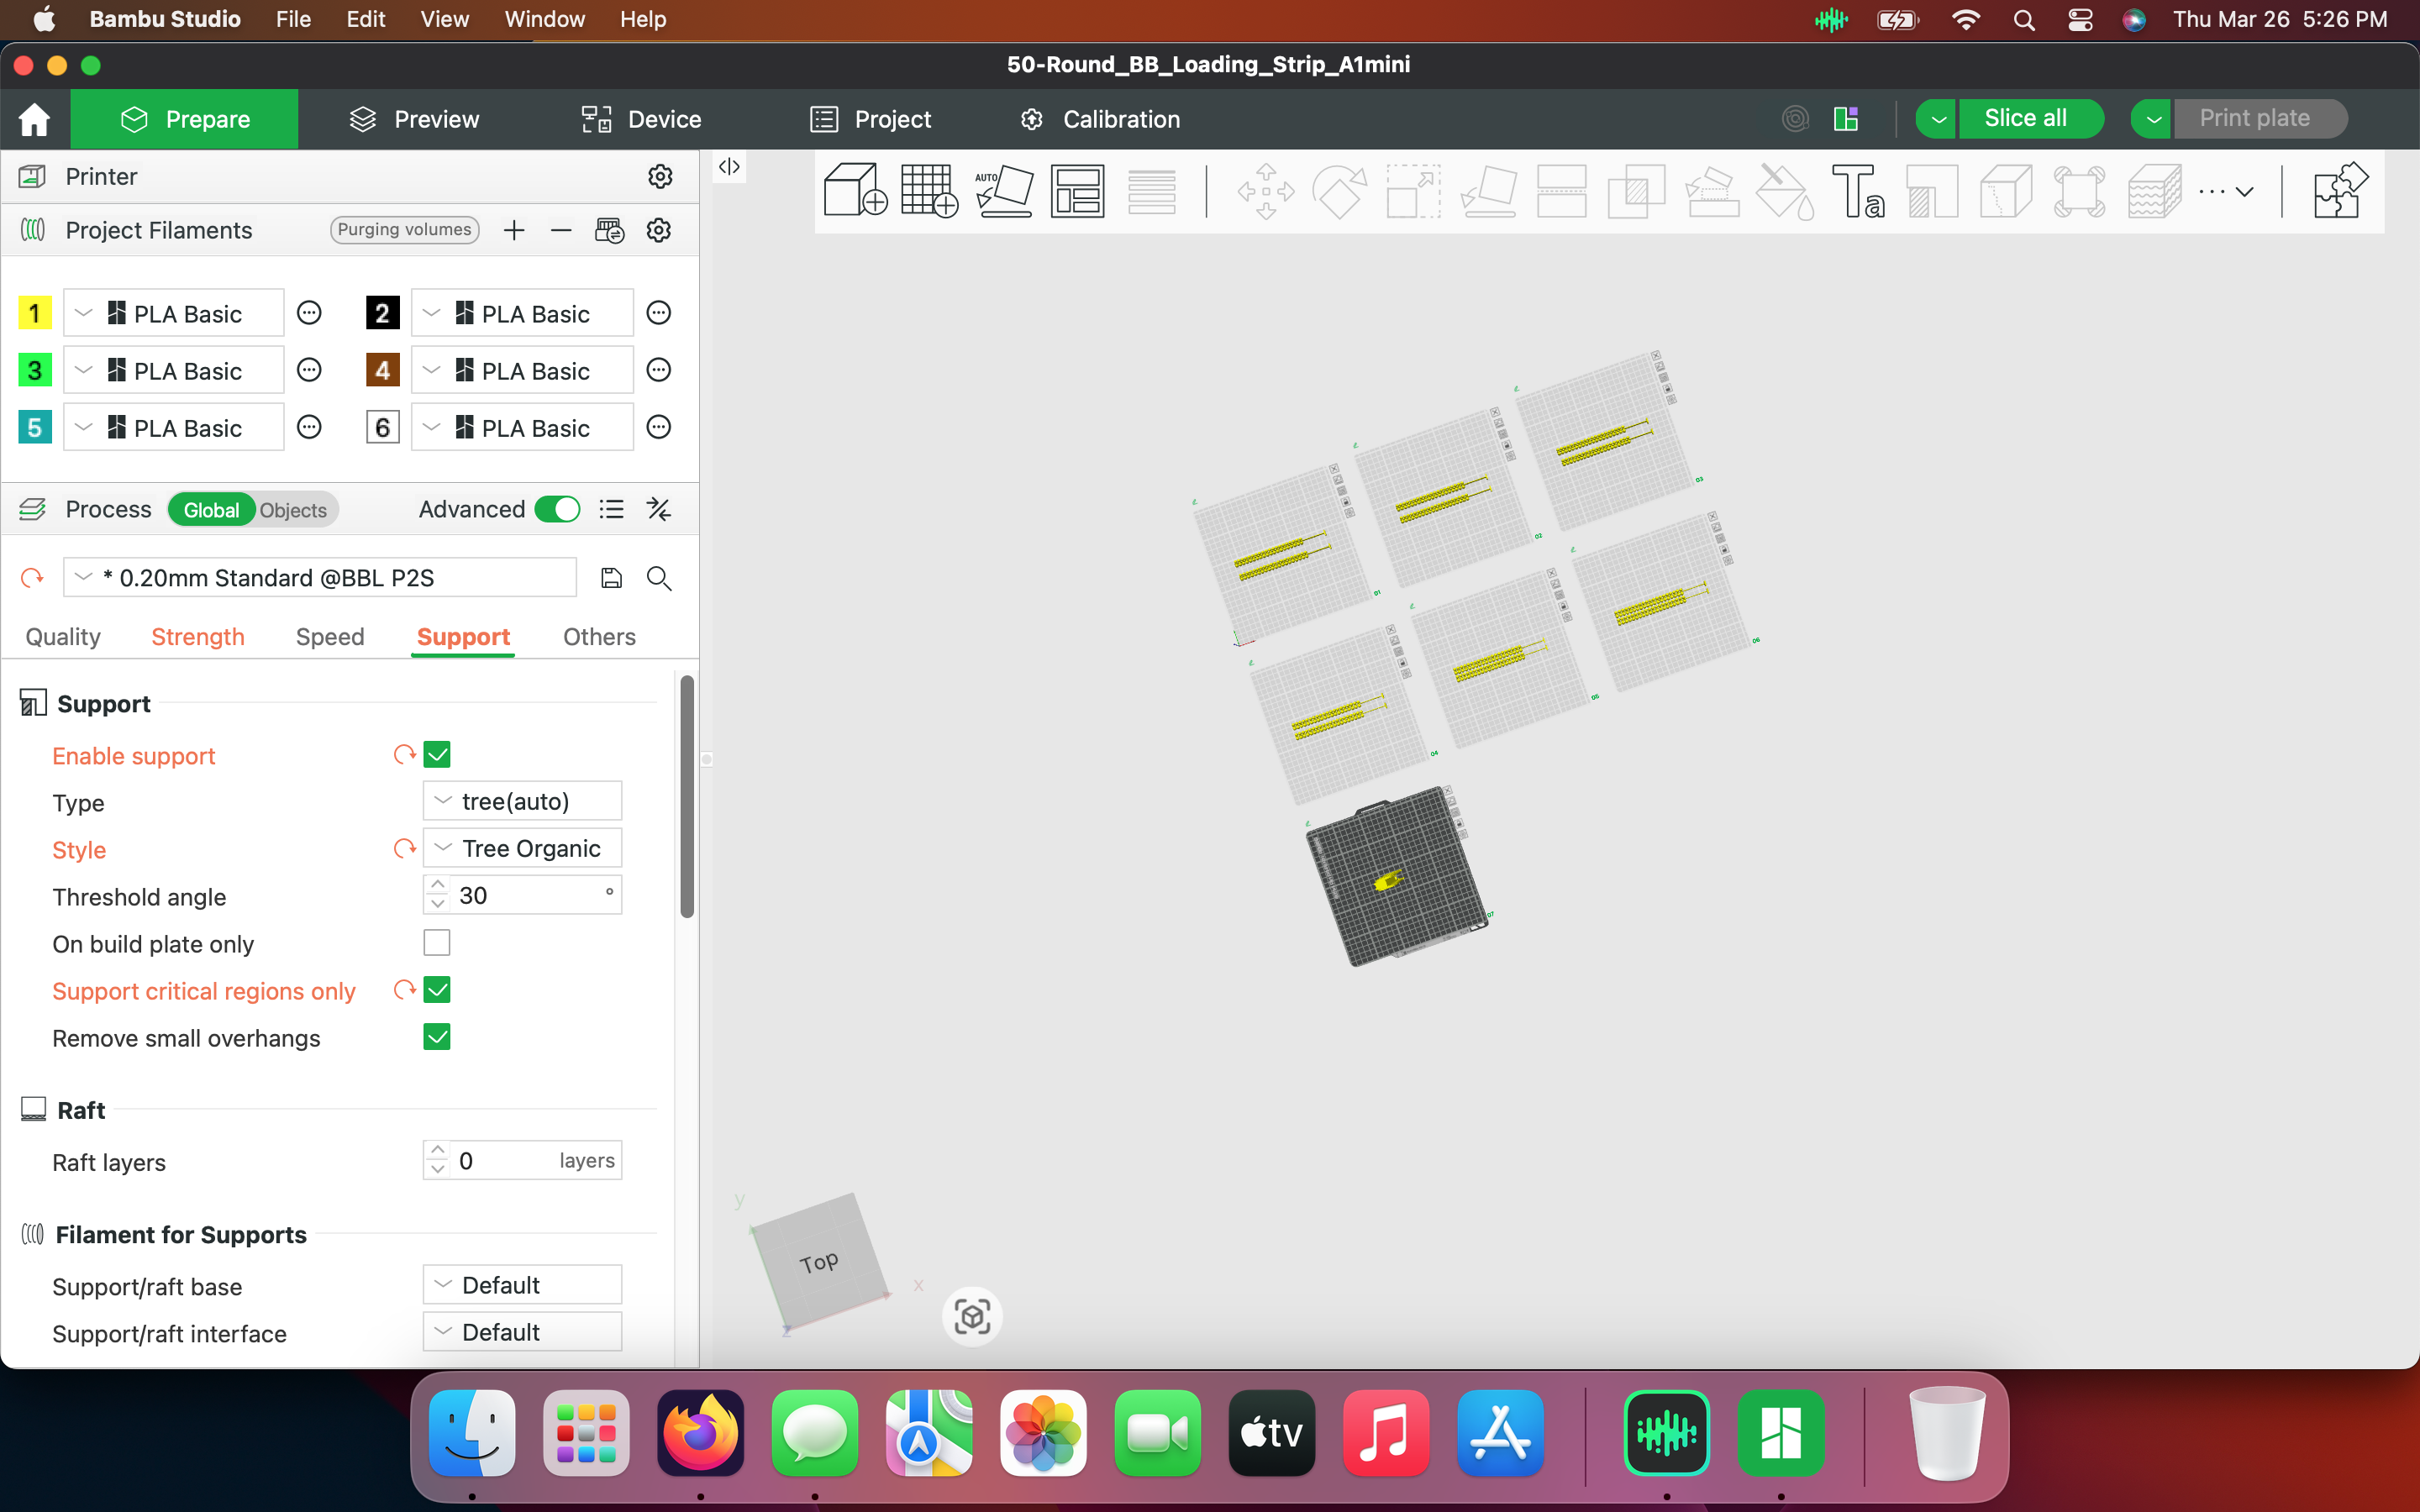2420x1512 pixels.
Task: Click the Add cube primitive toolbar icon
Action: point(855,190)
